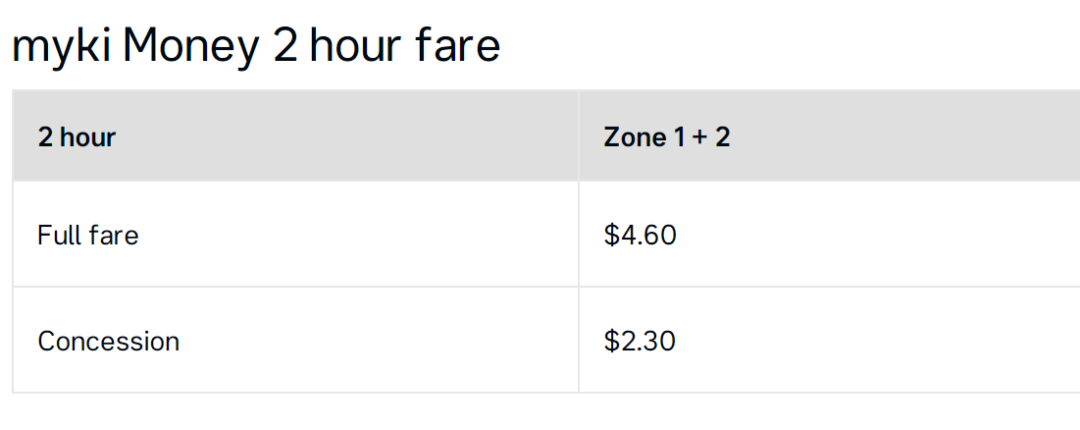
Task: Select the "2 hour" table header cell
Action: coord(295,136)
